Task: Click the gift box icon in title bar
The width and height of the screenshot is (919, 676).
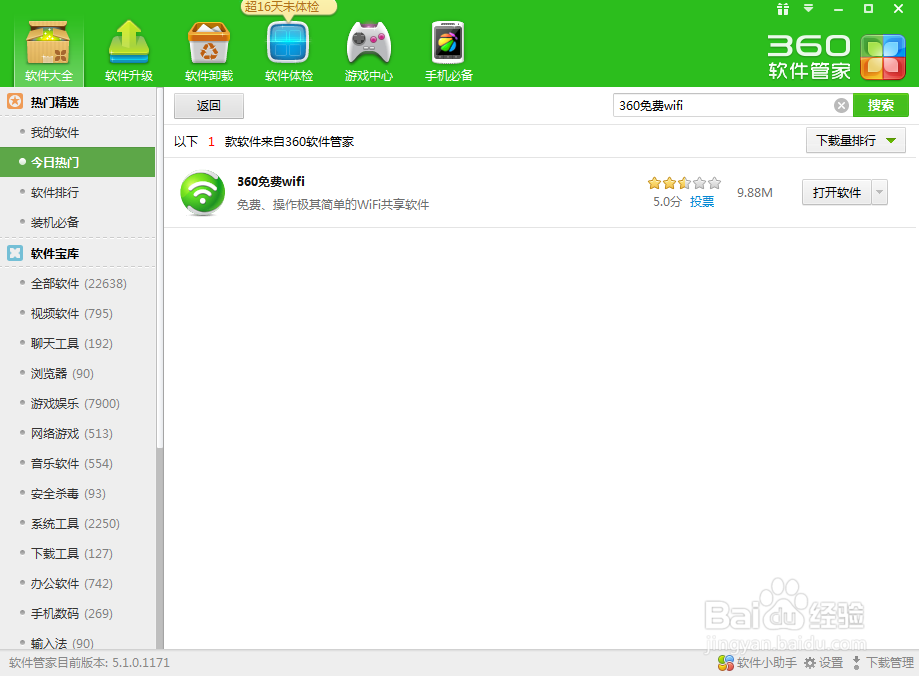Action: coord(782,9)
